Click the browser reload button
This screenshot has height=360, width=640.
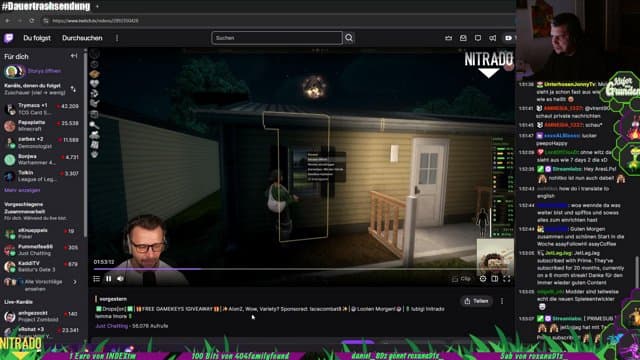tap(32, 20)
